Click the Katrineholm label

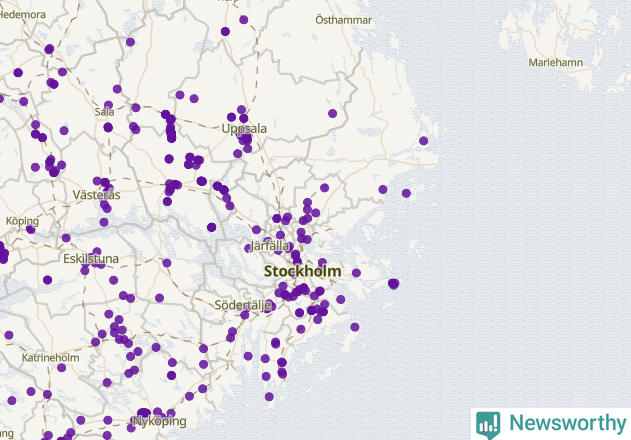pyautogui.click(x=50, y=357)
